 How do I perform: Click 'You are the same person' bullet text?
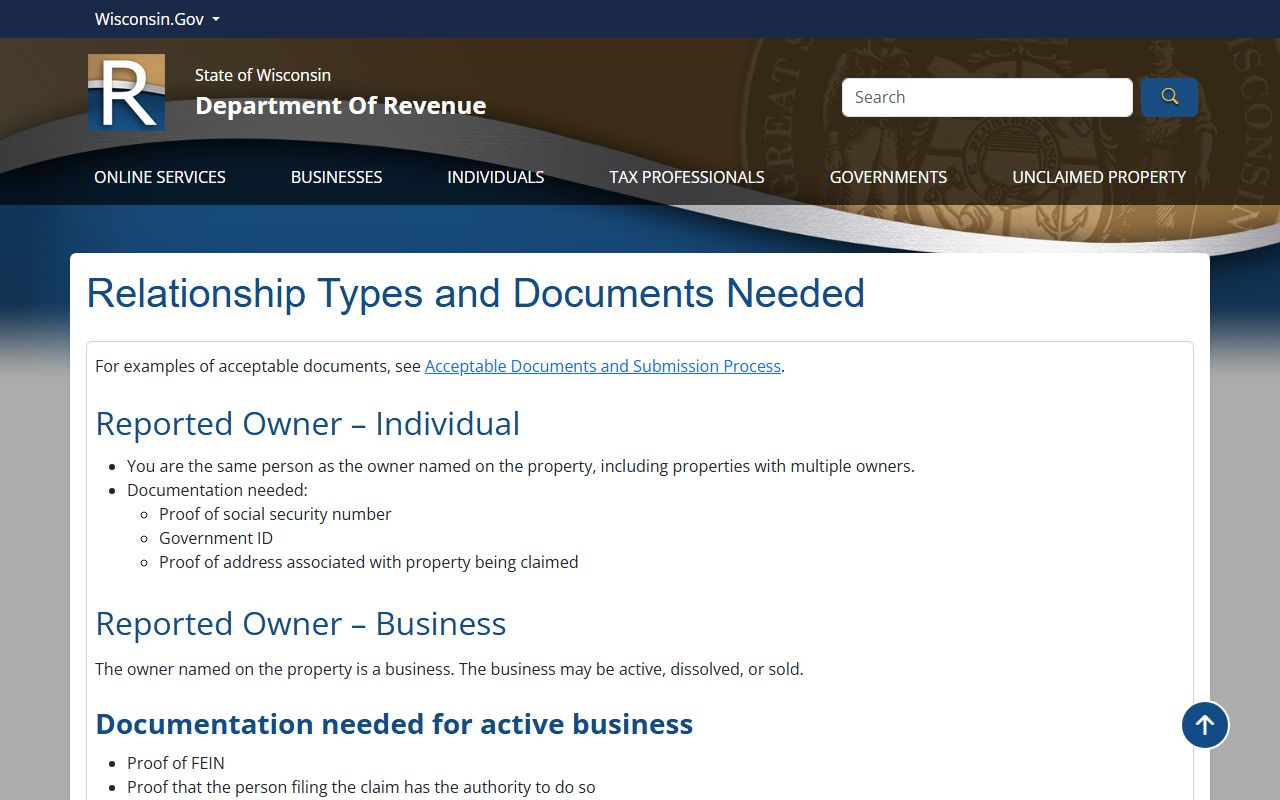[x=521, y=466]
